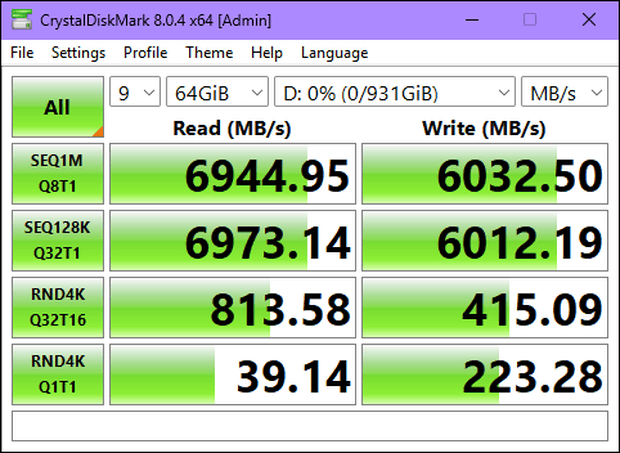This screenshot has width=620, height=453.
Task: Run the RND4K Q32T16 benchmark
Action: [58, 308]
